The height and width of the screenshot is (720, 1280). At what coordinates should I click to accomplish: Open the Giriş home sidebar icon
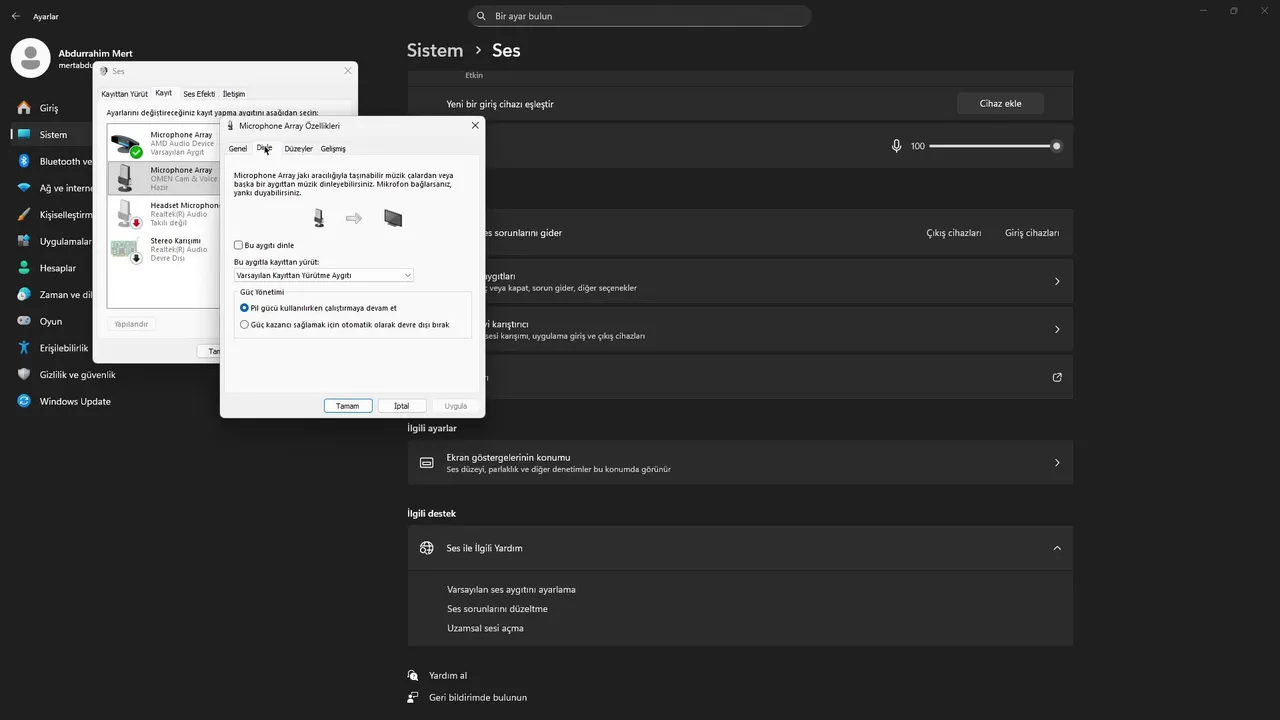(x=24, y=108)
